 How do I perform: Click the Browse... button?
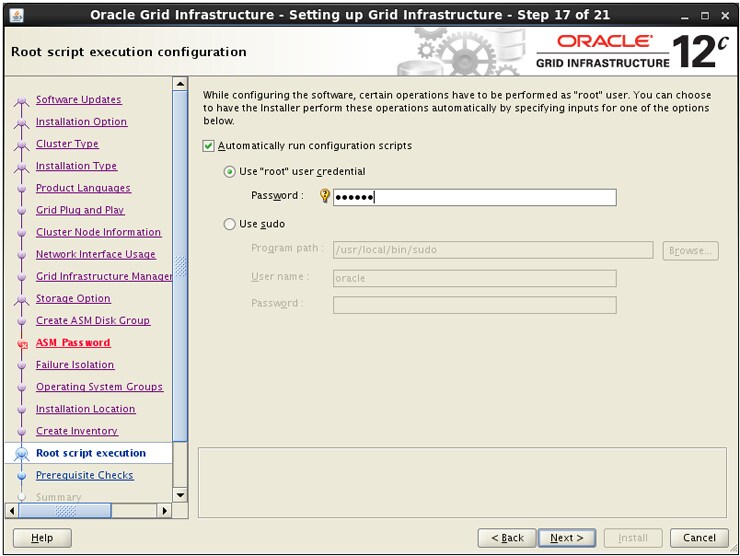690,251
